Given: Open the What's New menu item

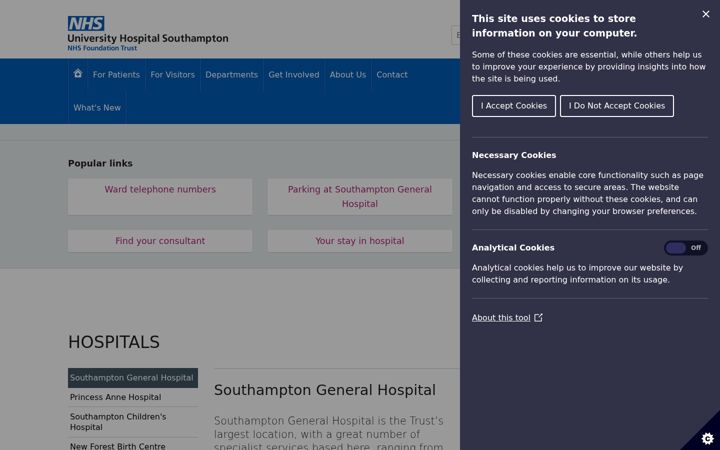Looking at the screenshot, I should [97, 108].
